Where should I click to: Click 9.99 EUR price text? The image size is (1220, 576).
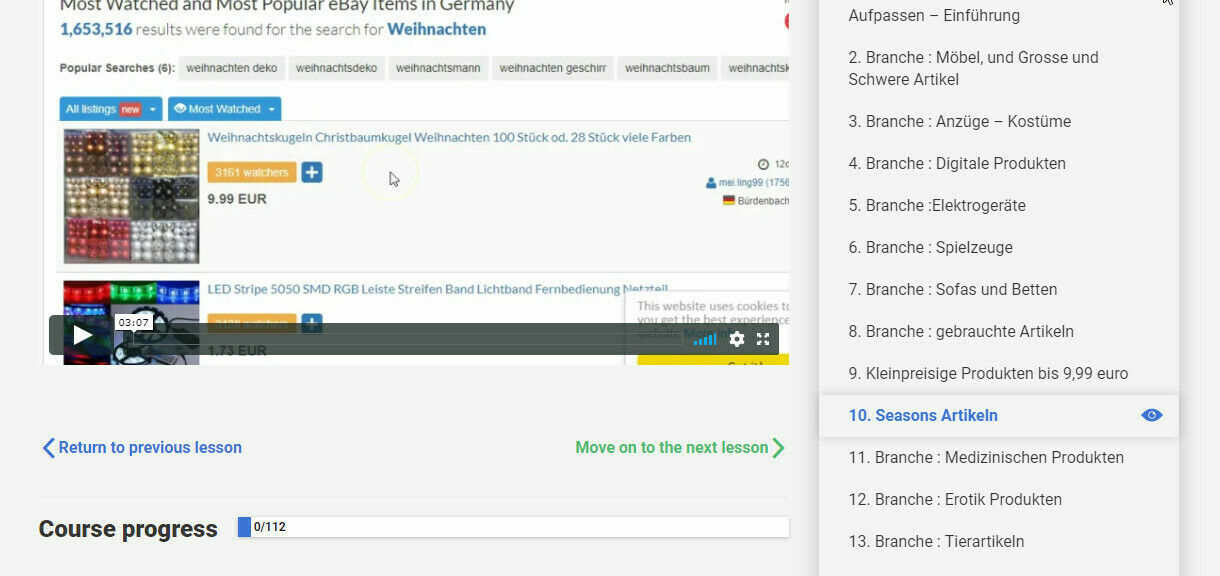point(237,199)
